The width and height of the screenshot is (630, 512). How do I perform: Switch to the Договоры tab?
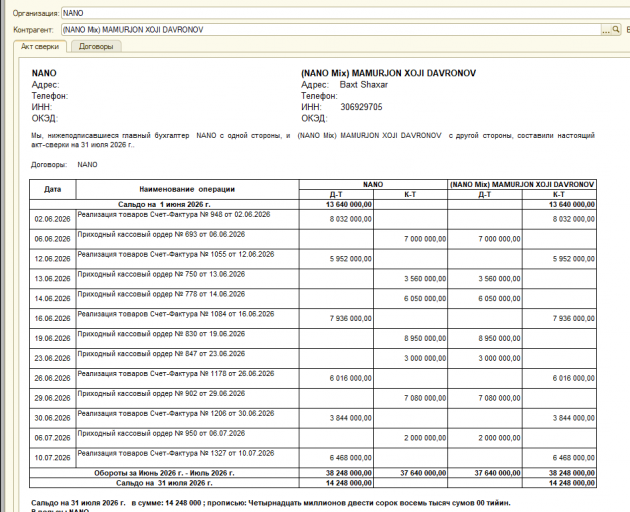click(96, 47)
